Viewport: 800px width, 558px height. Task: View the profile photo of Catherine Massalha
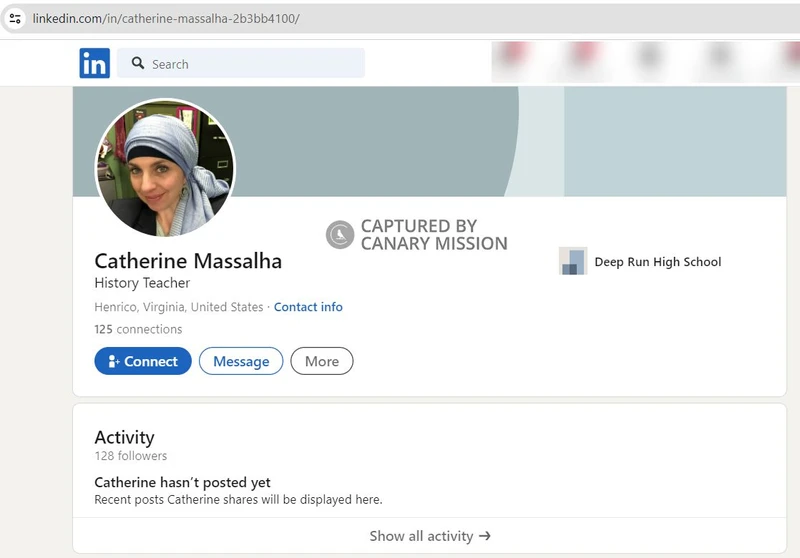click(x=165, y=168)
